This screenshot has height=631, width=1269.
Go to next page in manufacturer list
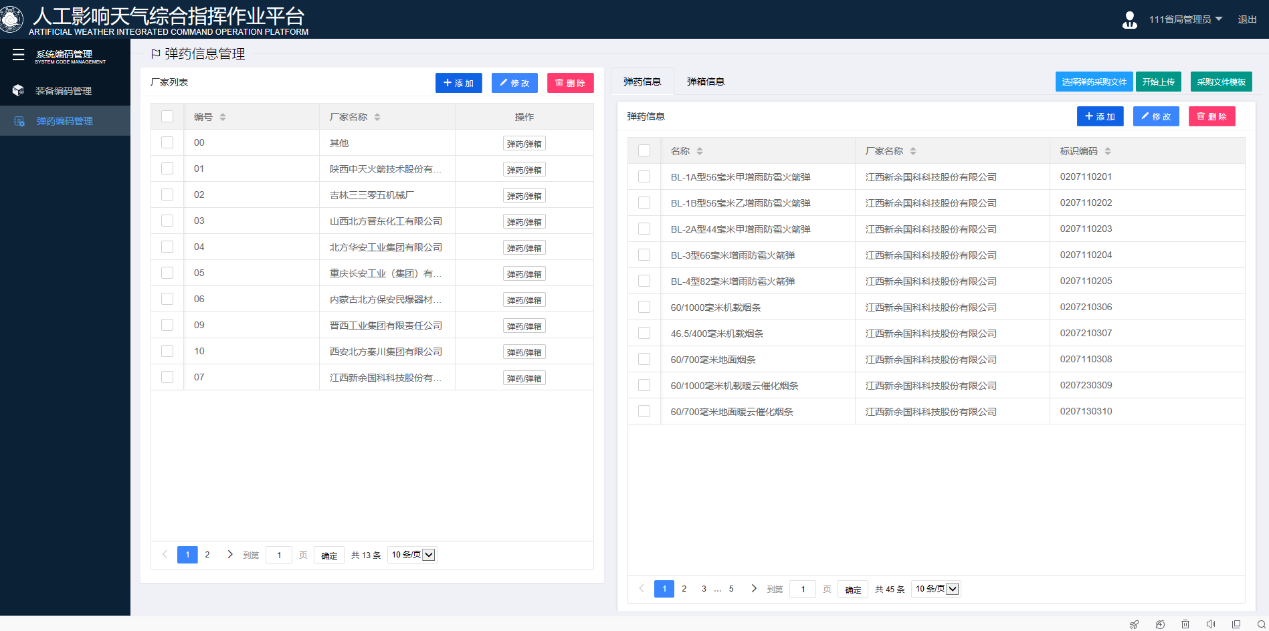230,554
